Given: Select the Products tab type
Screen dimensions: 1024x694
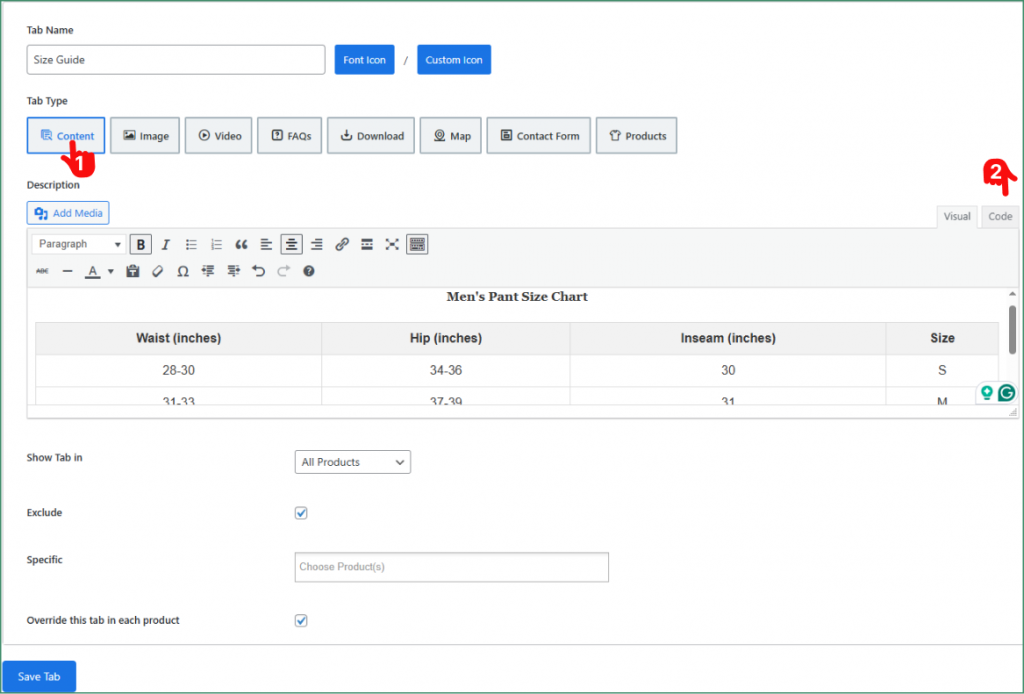Looking at the screenshot, I should (x=637, y=136).
